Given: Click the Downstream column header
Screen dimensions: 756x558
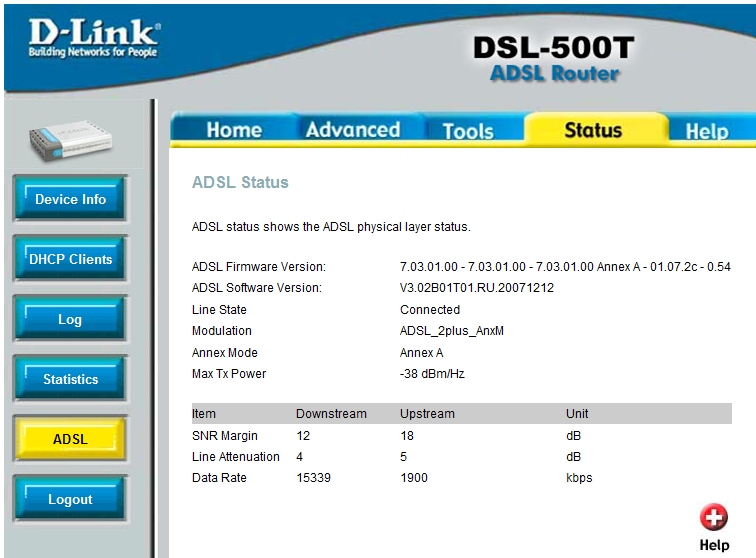Looking at the screenshot, I should (331, 414).
